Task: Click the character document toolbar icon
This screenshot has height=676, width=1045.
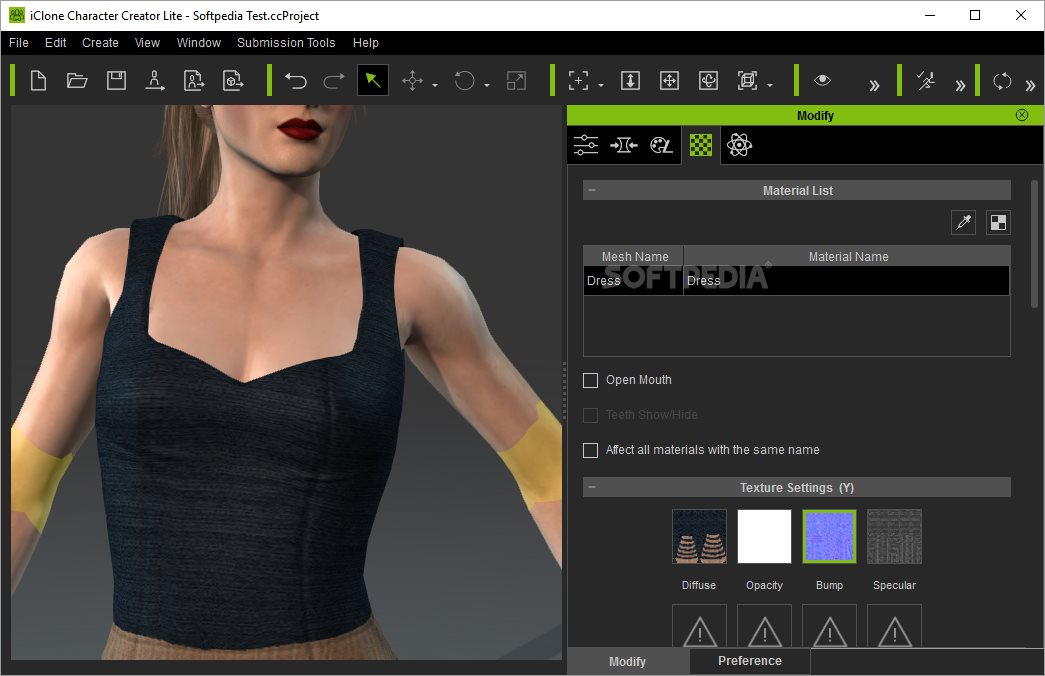Action: point(194,81)
